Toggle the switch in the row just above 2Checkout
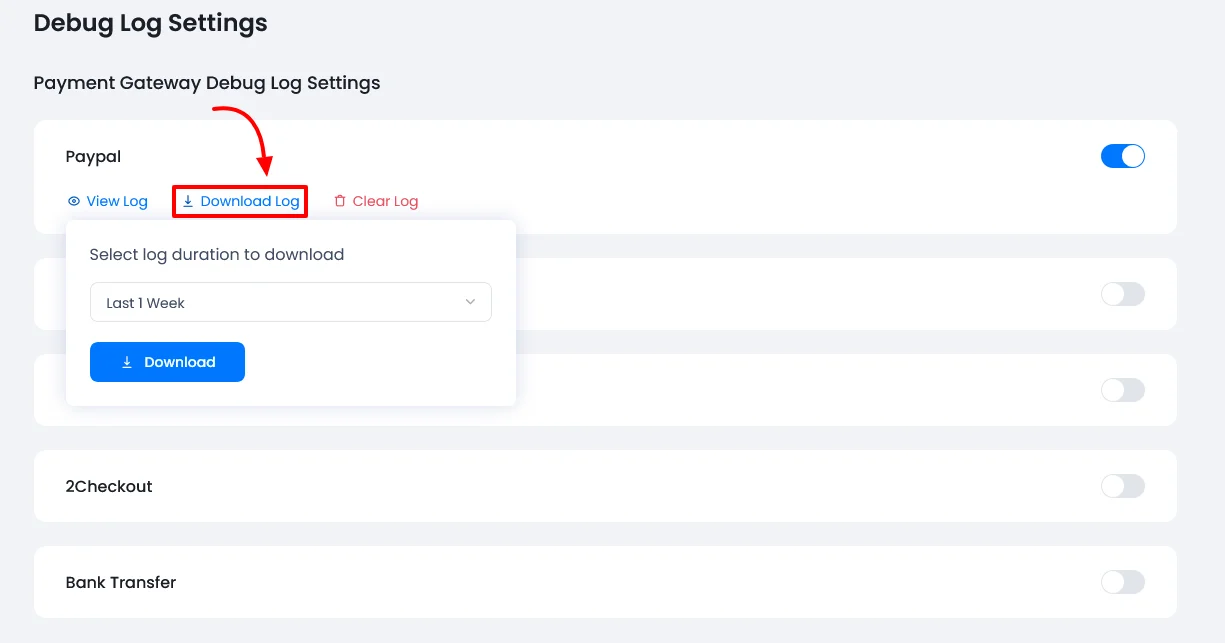 pyautogui.click(x=1122, y=390)
